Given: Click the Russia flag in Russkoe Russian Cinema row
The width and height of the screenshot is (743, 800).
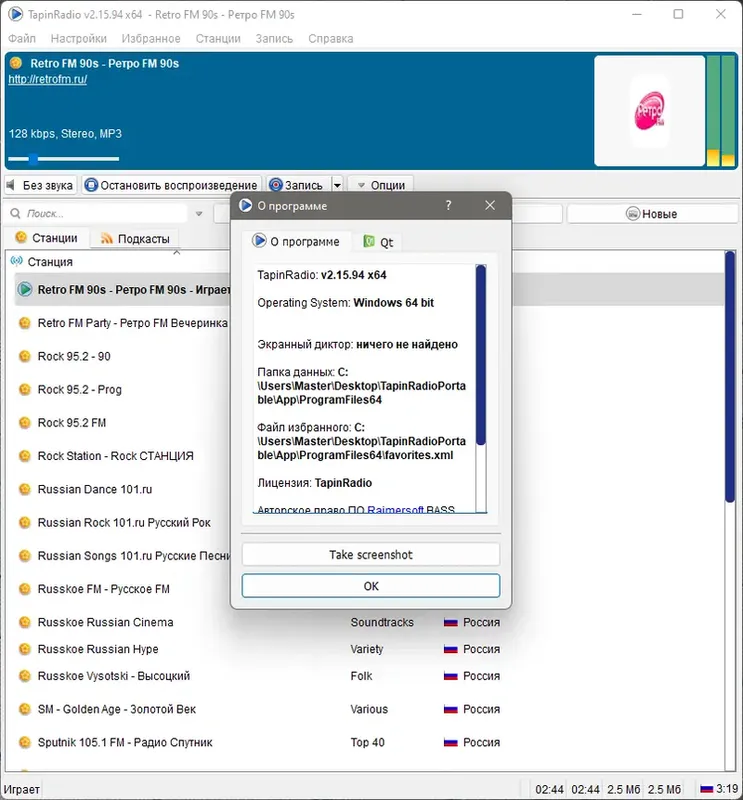Looking at the screenshot, I should point(451,622).
